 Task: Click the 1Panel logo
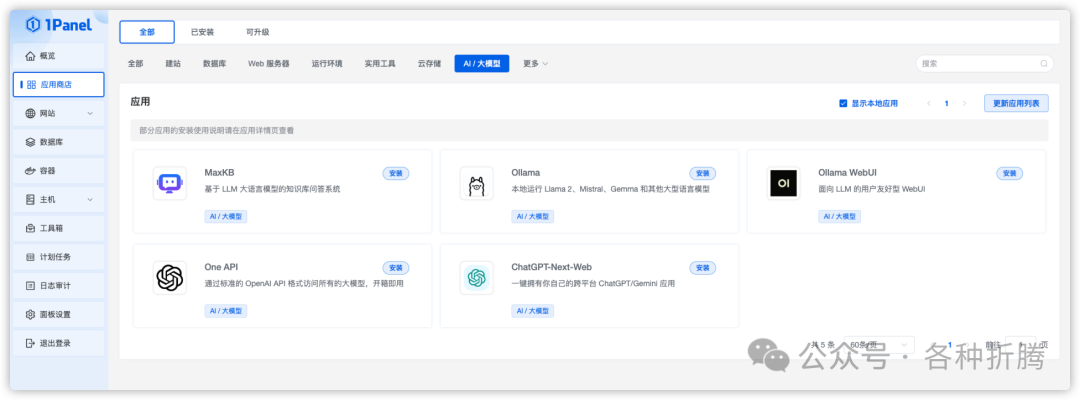[58, 25]
